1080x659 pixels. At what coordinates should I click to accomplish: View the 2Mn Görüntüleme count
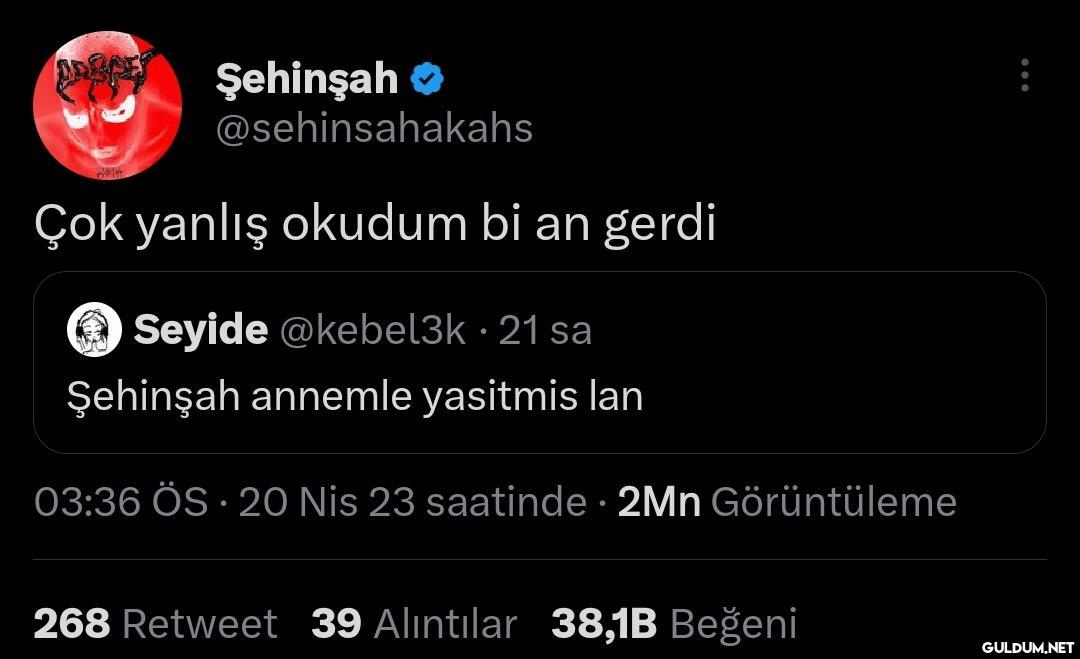[786, 502]
